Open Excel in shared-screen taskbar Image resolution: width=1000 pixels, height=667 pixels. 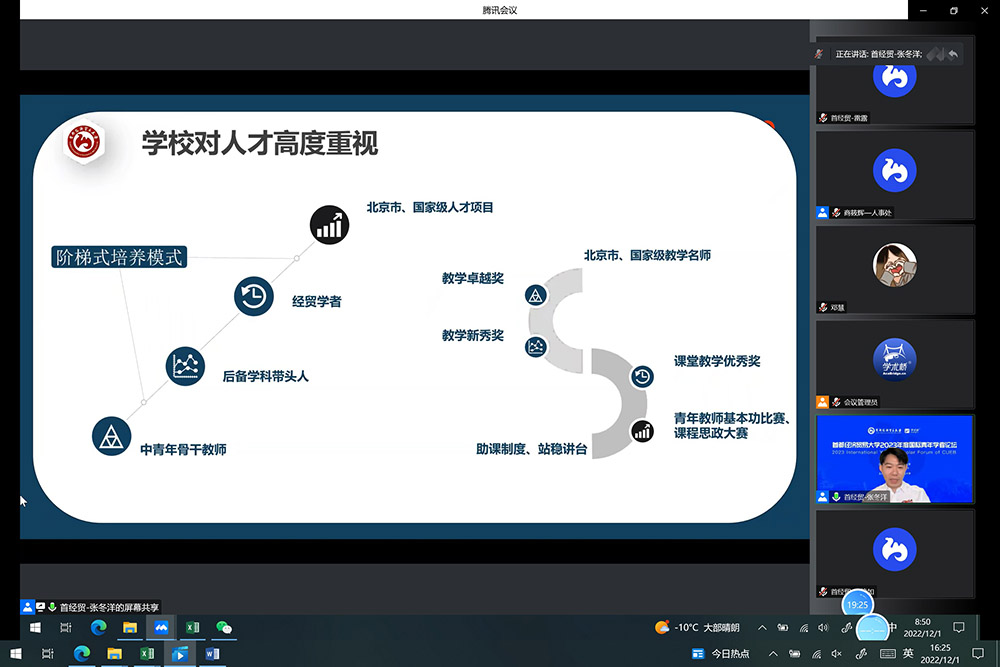click(193, 627)
